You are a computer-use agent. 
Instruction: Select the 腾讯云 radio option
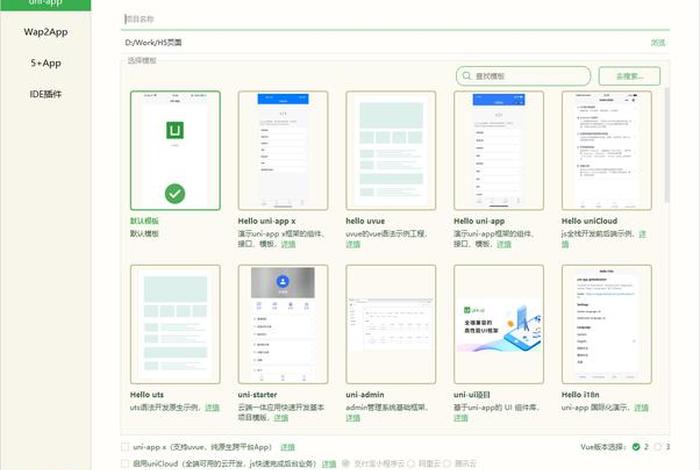click(447, 464)
